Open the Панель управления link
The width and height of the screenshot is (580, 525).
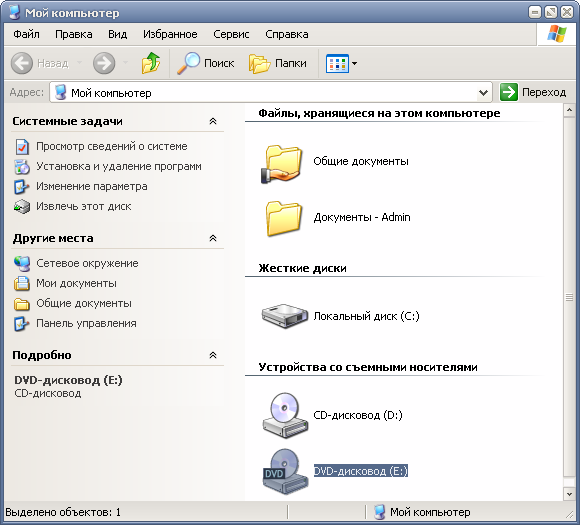[x=86, y=323]
